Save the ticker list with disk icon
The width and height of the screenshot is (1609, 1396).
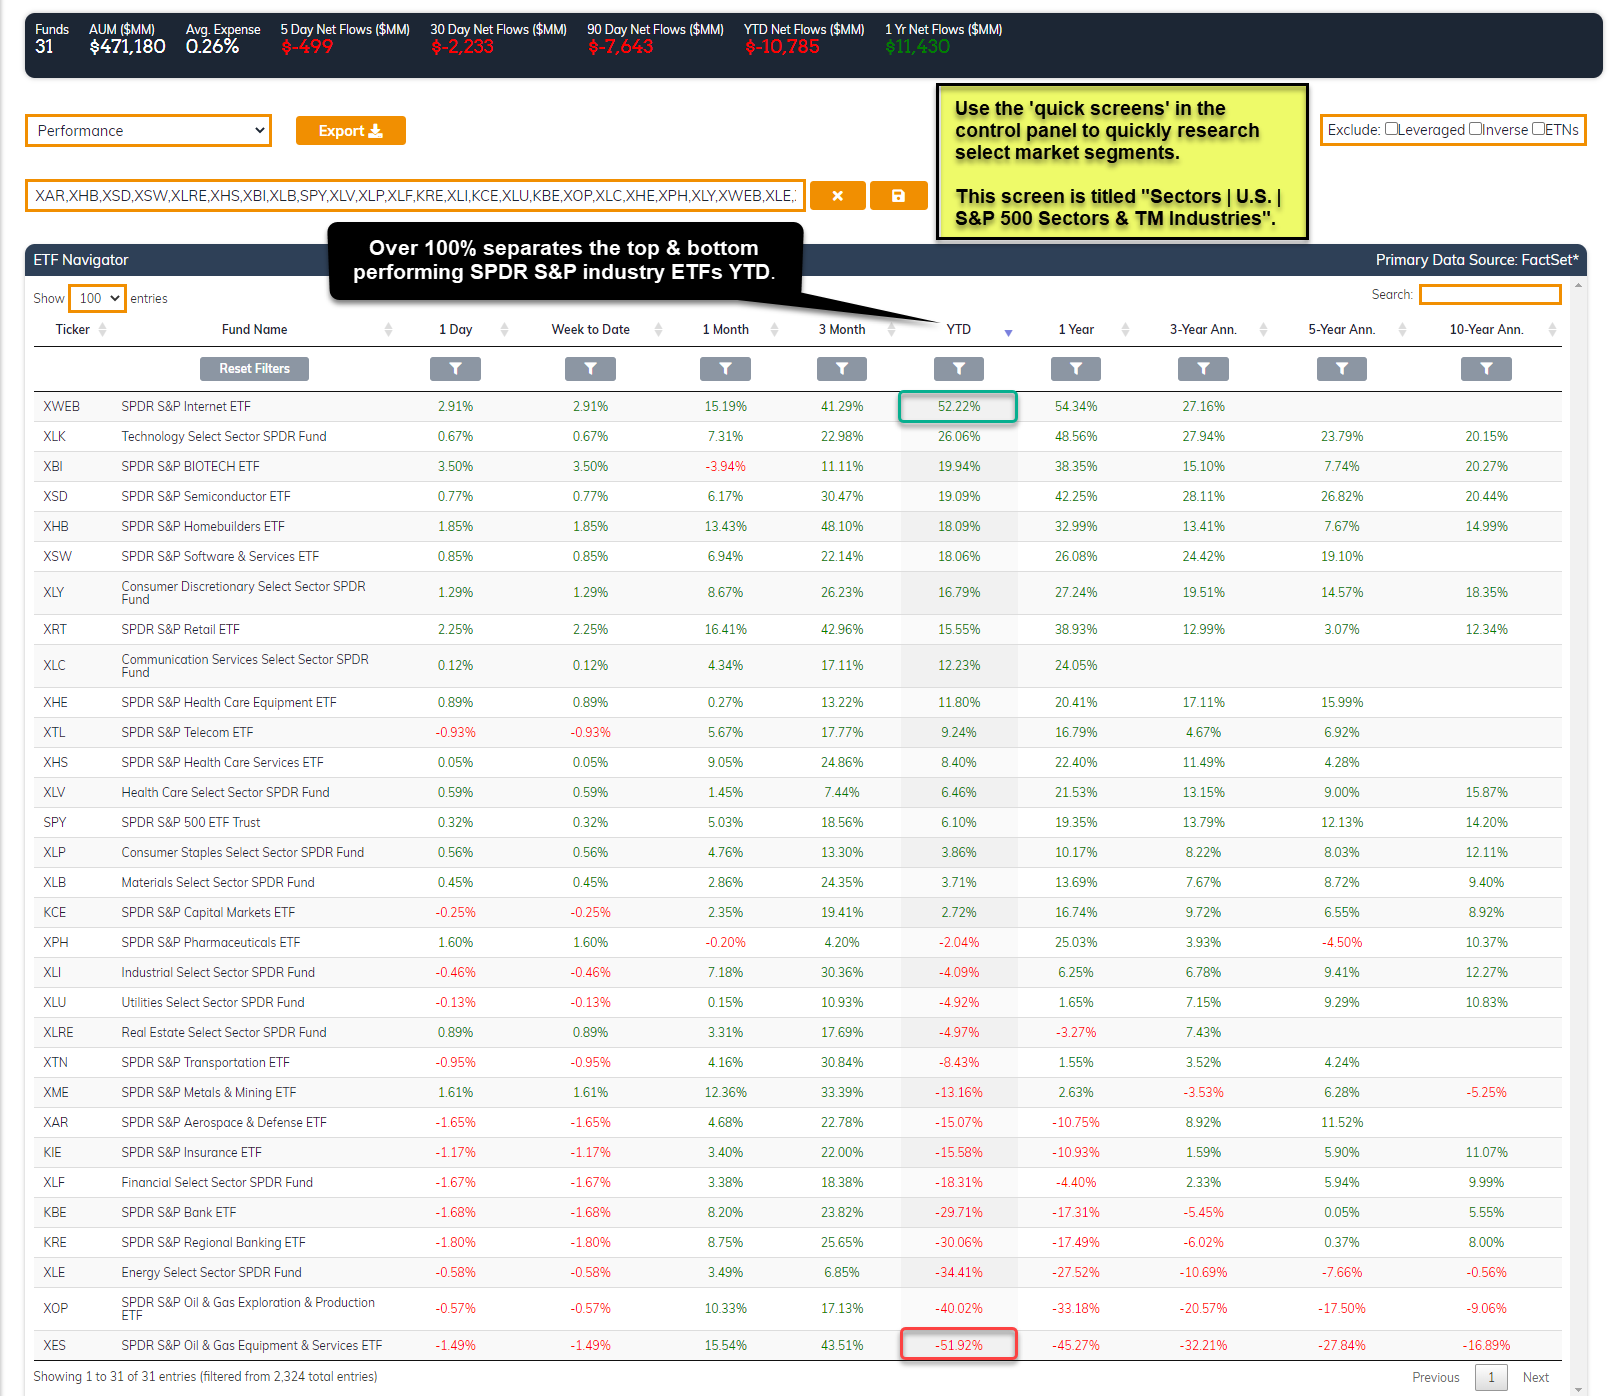898,196
